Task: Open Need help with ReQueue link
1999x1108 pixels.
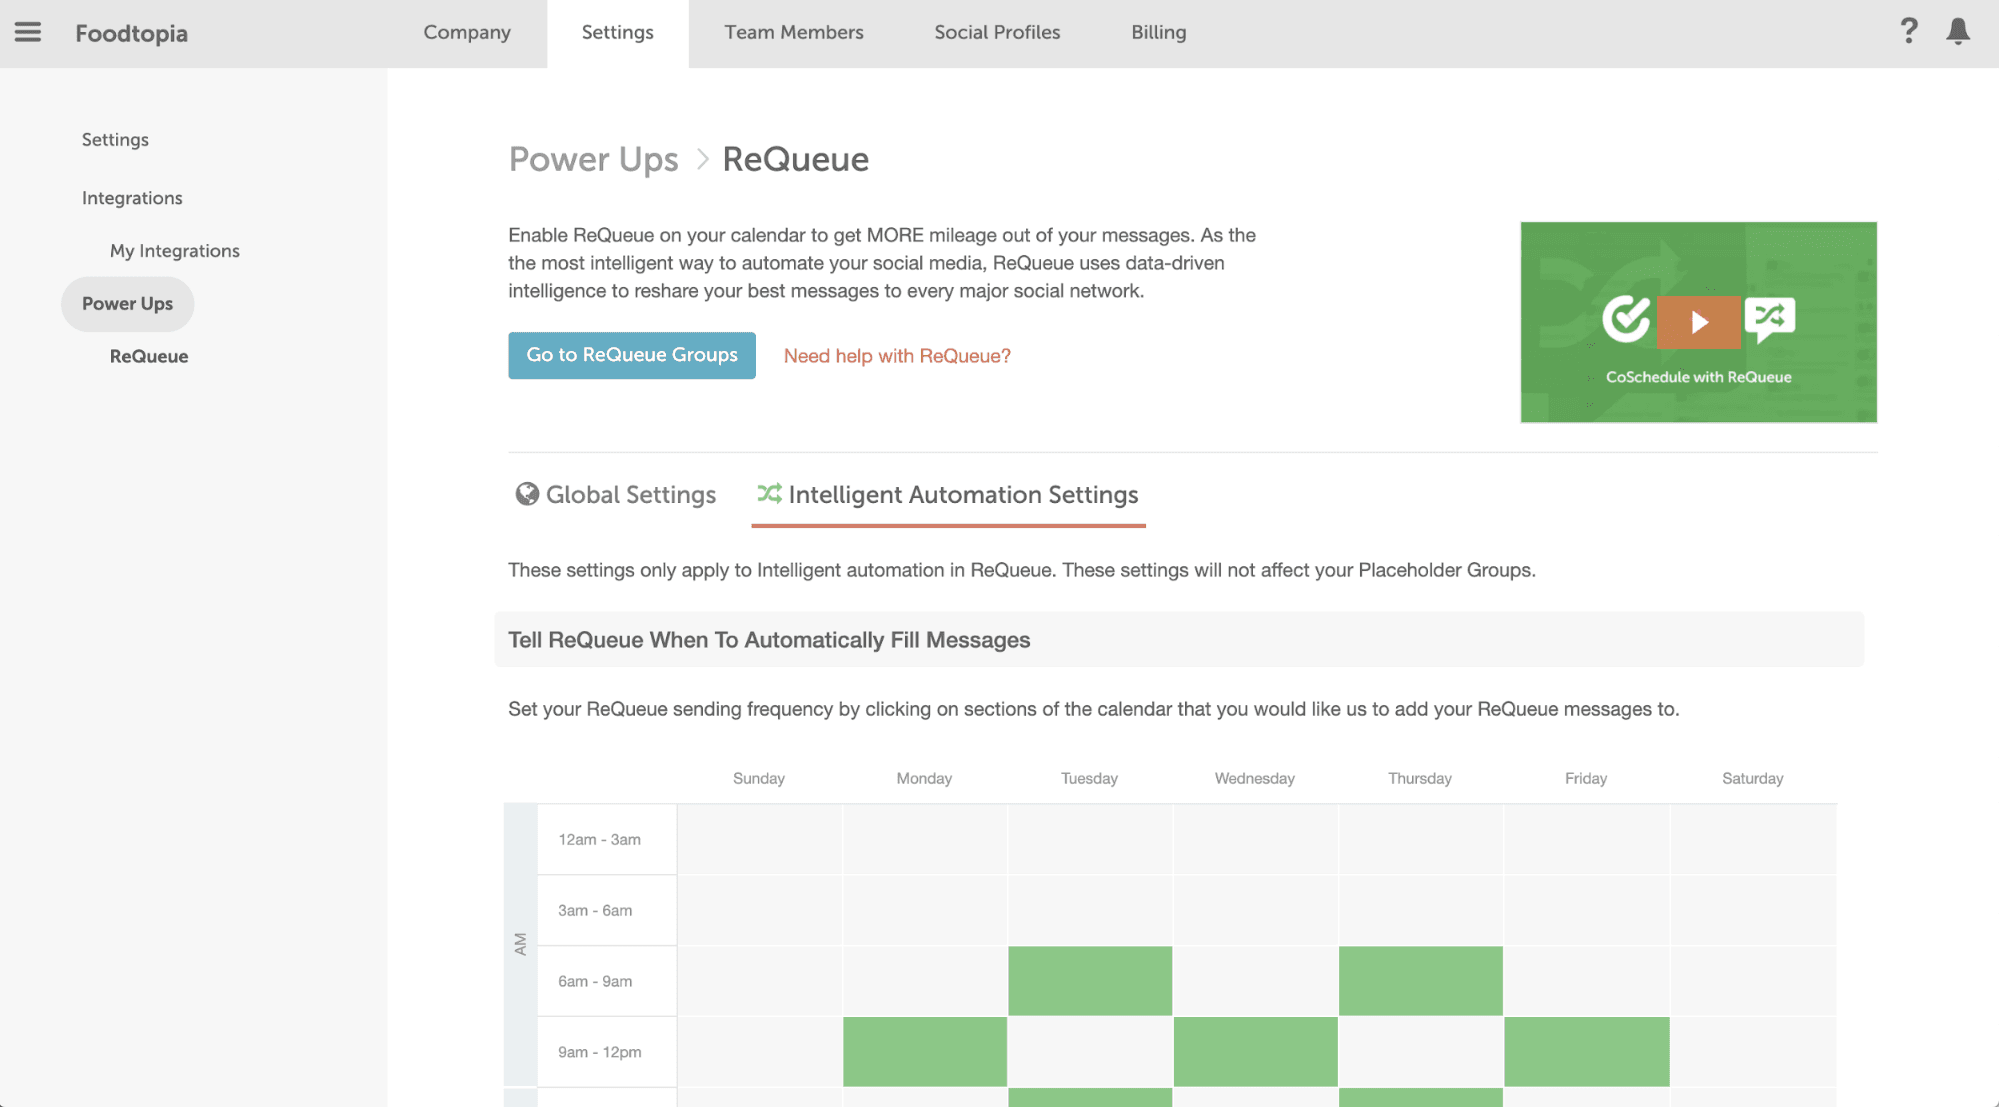Action: point(897,356)
